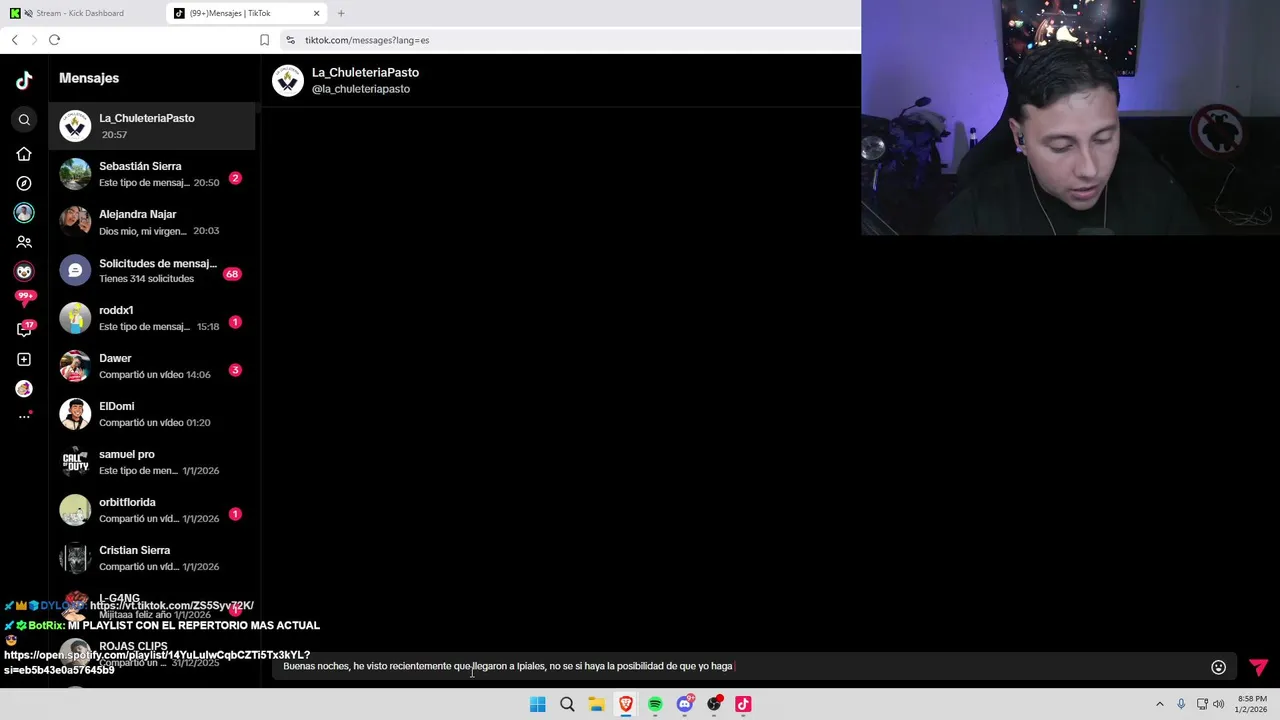
Task: Click the 3 unread badge on Dawer
Action: coord(235,370)
